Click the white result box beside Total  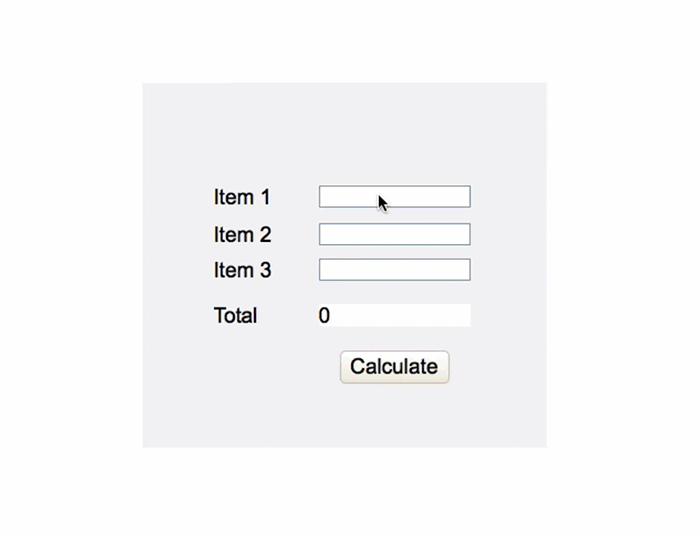[x=395, y=315]
